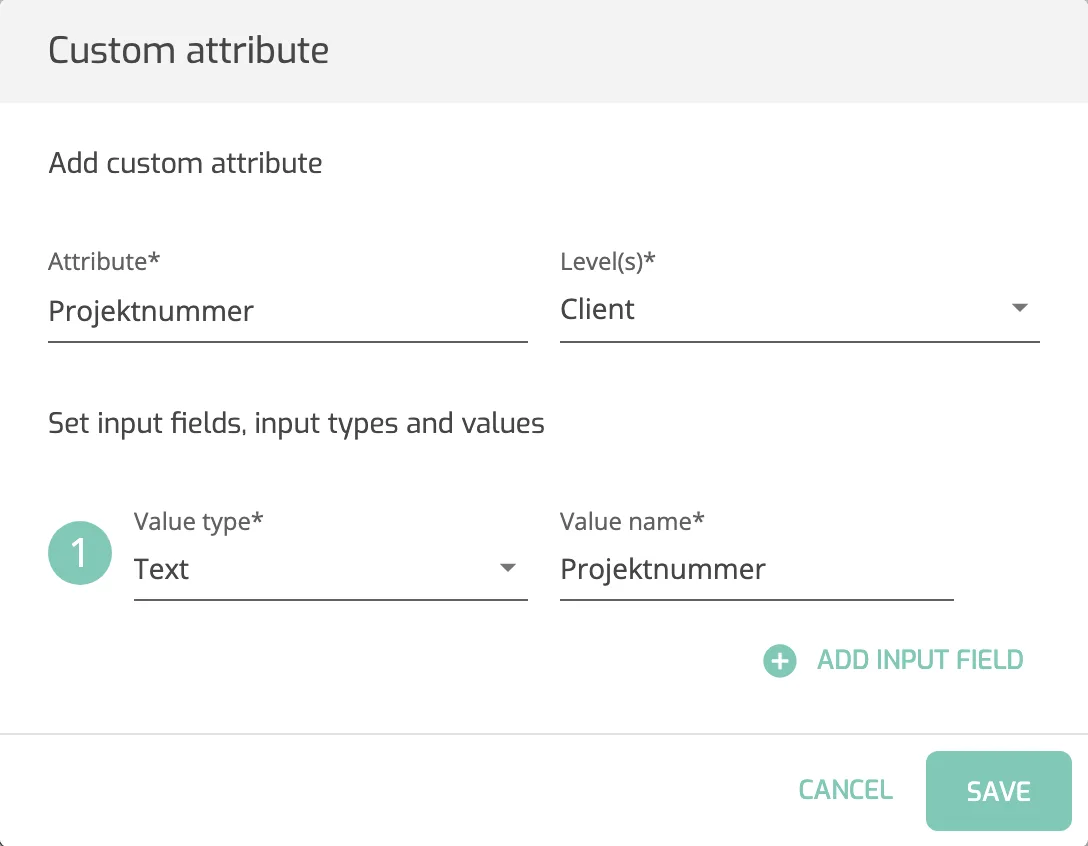
Task: Click the green plus circle icon
Action: (779, 661)
